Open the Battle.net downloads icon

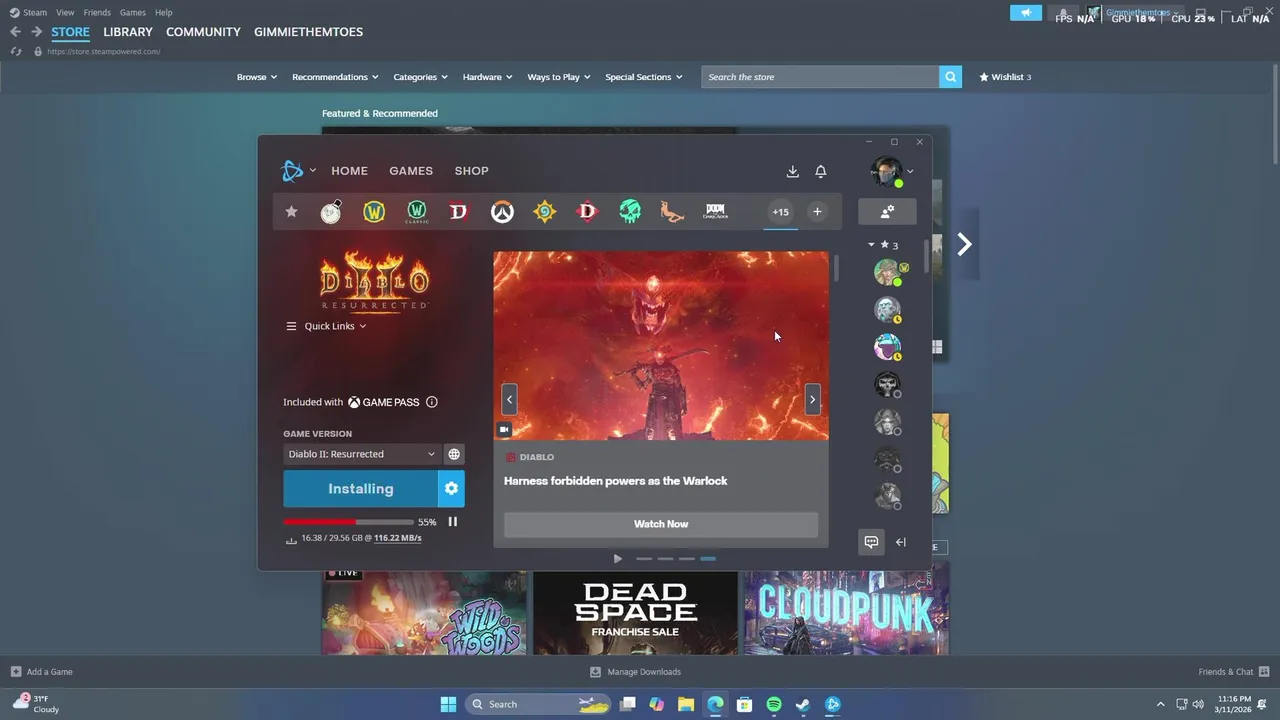(x=792, y=171)
